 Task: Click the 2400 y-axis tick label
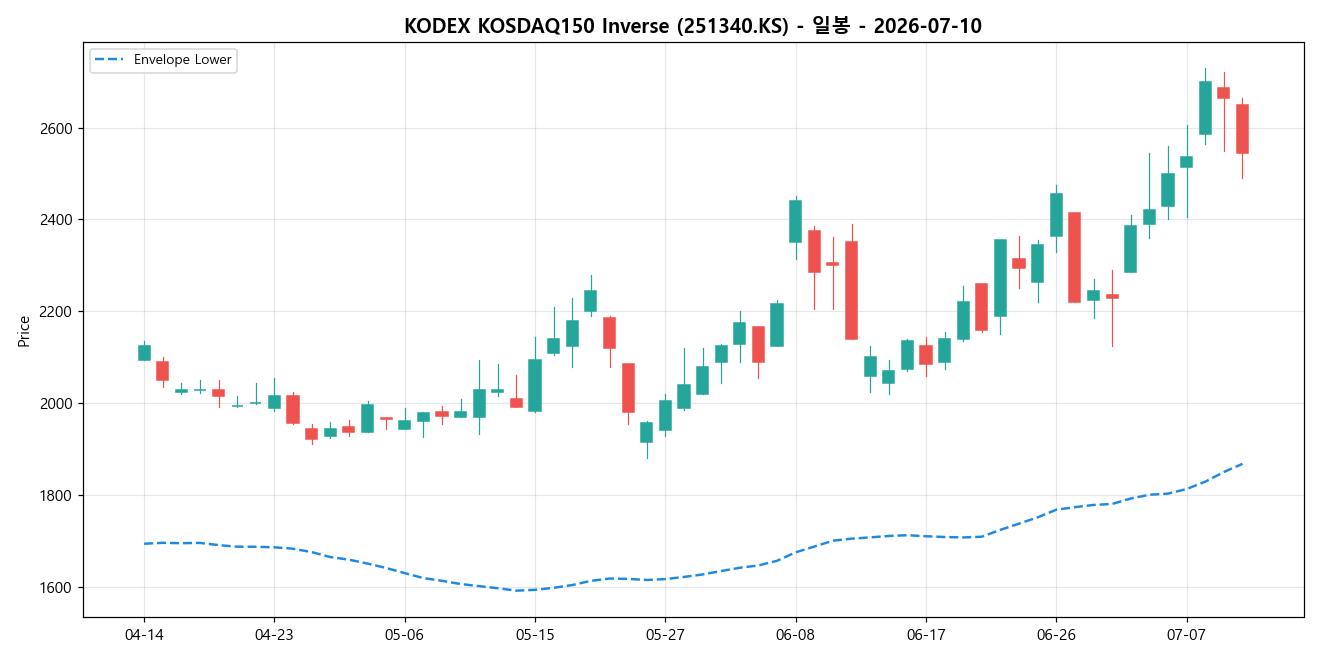click(x=57, y=220)
